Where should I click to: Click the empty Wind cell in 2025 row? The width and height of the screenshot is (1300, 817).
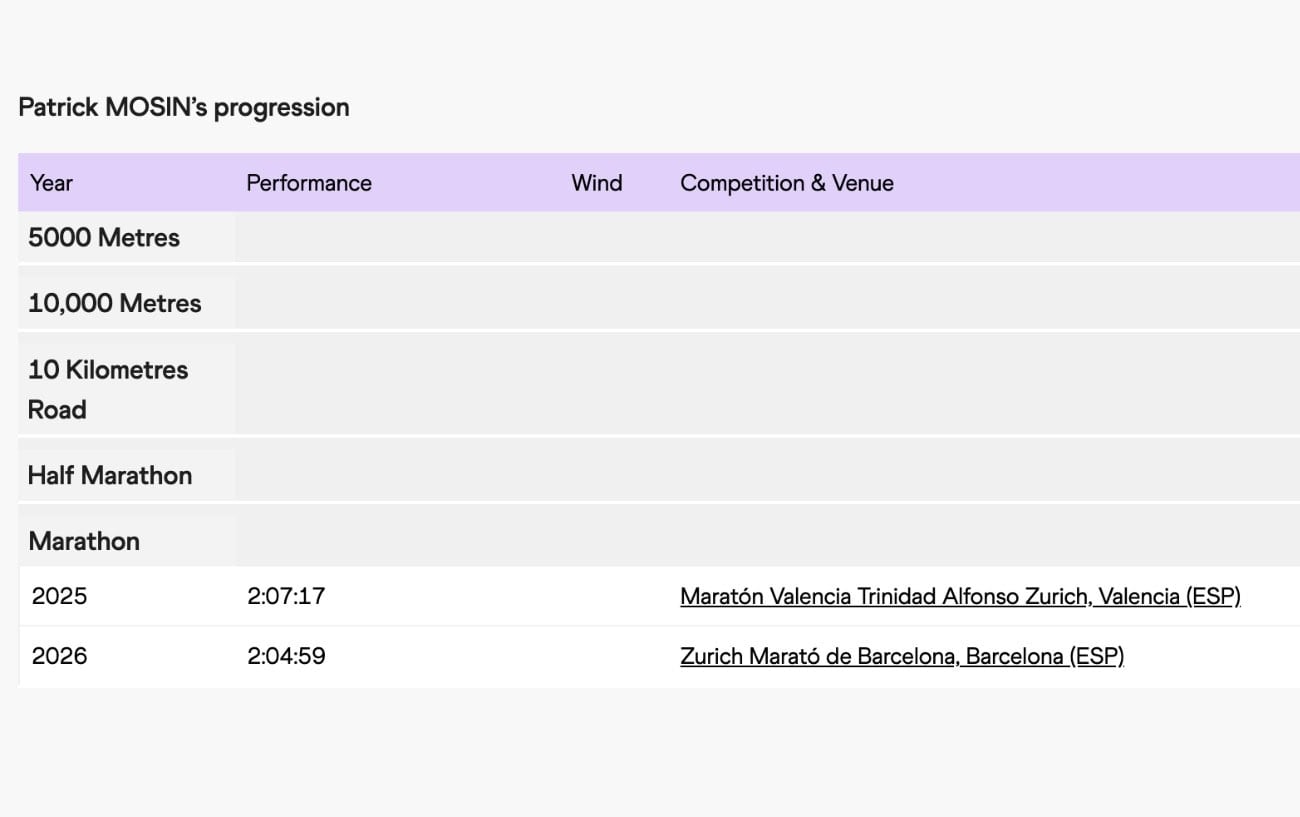[x=597, y=597]
